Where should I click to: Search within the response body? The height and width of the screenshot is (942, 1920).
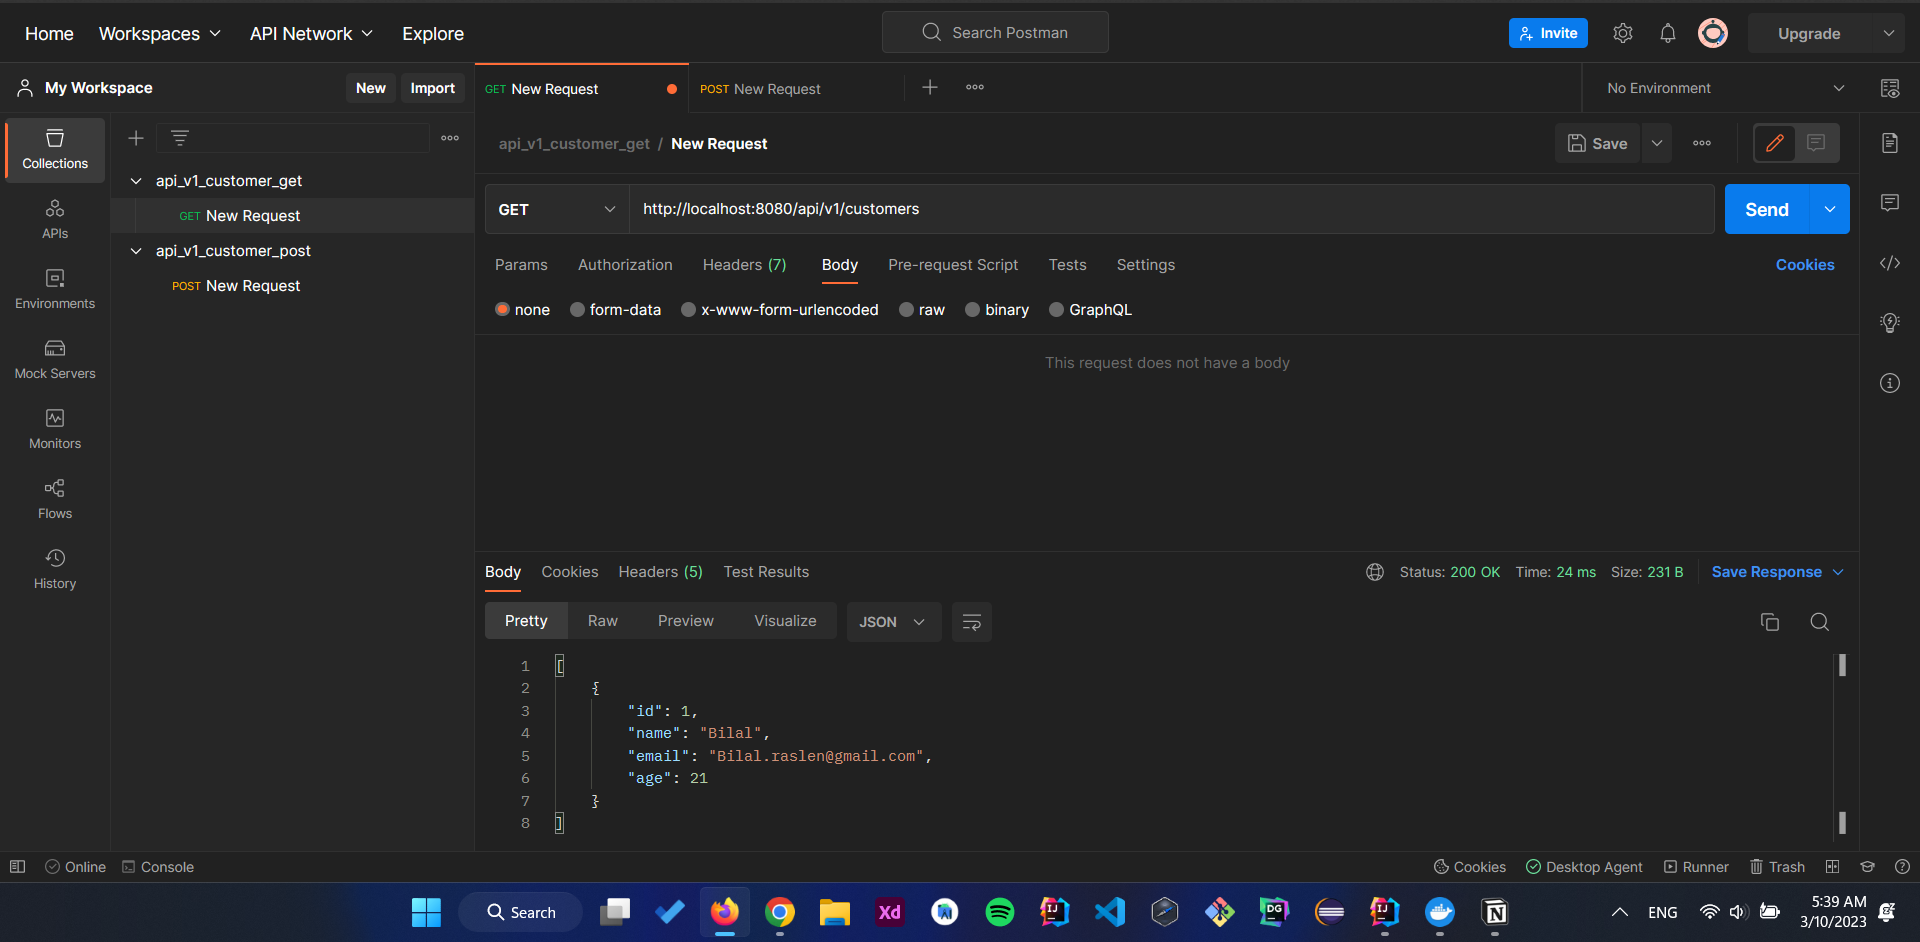coord(1819,621)
